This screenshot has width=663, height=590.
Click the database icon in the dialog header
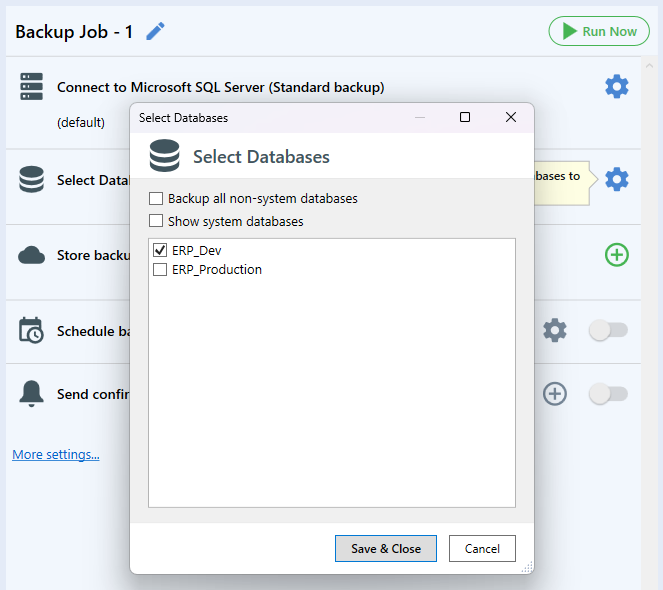pyautogui.click(x=164, y=156)
